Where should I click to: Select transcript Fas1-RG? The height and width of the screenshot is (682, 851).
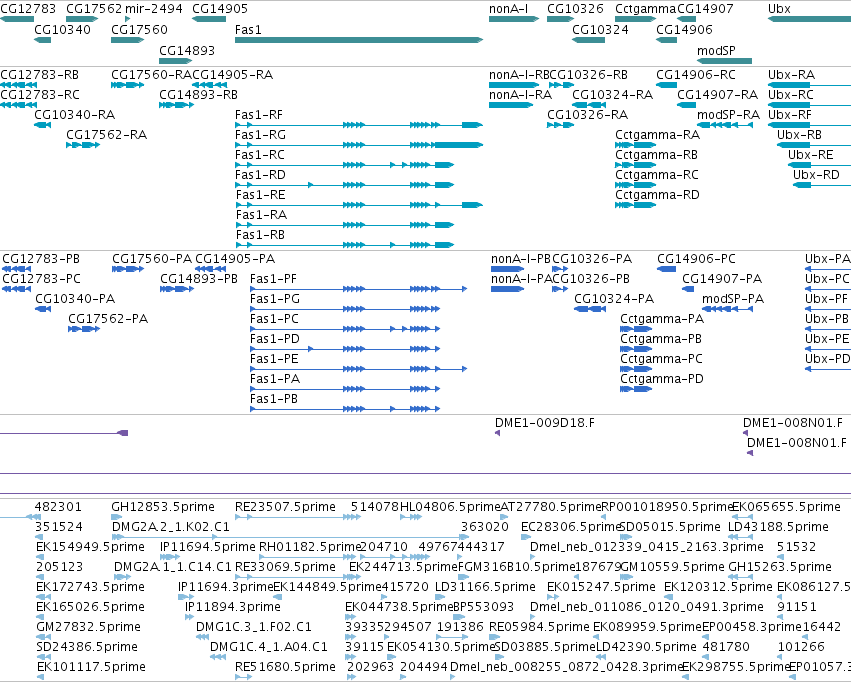pyautogui.click(x=260, y=135)
